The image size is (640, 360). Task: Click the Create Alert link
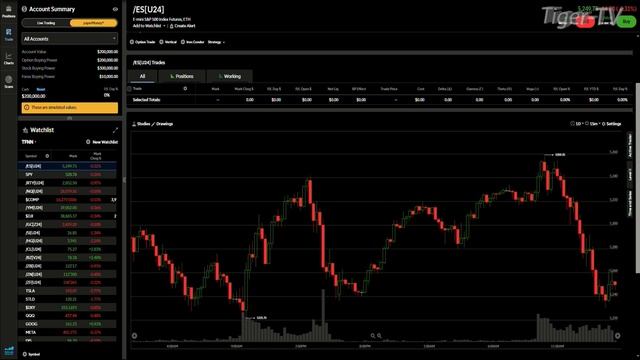tap(182, 26)
